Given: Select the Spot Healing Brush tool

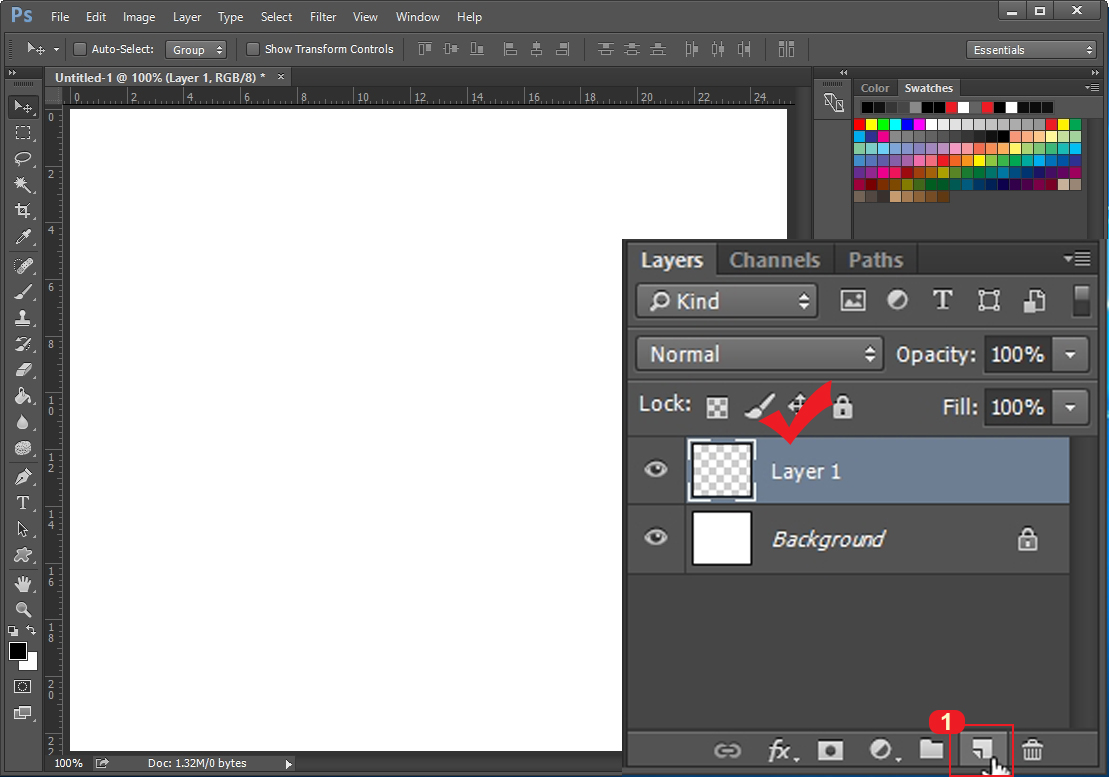Looking at the screenshot, I should tap(23, 266).
